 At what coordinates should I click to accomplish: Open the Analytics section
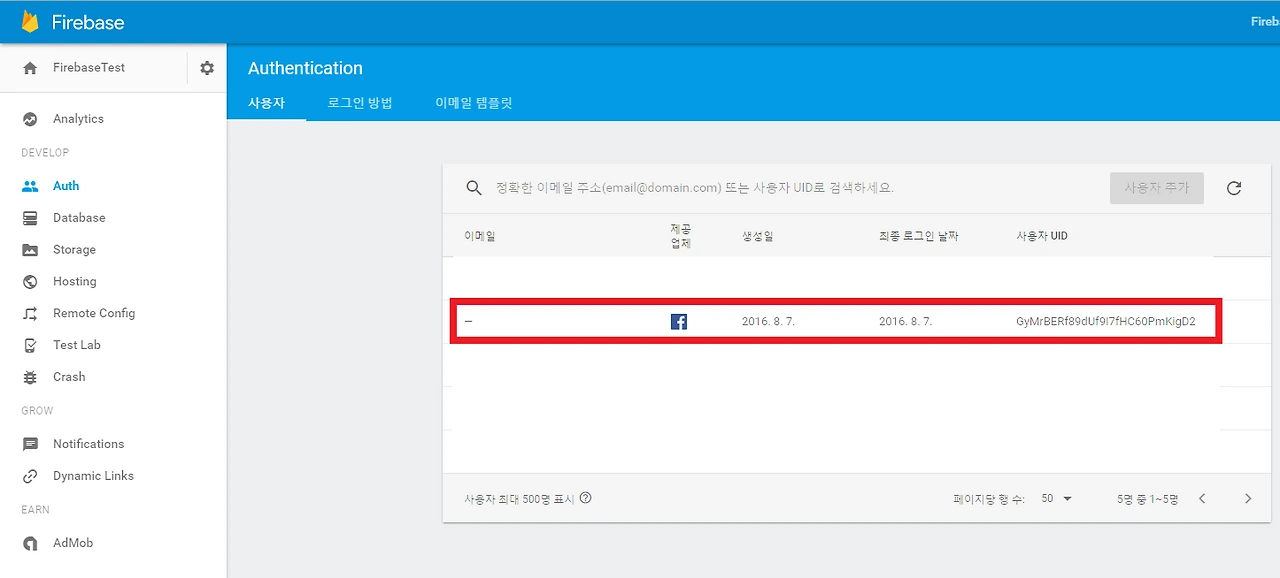[x=77, y=118]
